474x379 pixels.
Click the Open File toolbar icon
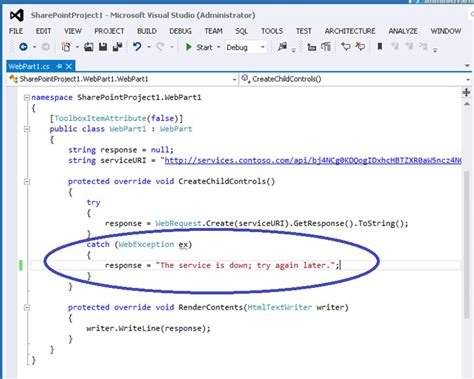pos(89,47)
